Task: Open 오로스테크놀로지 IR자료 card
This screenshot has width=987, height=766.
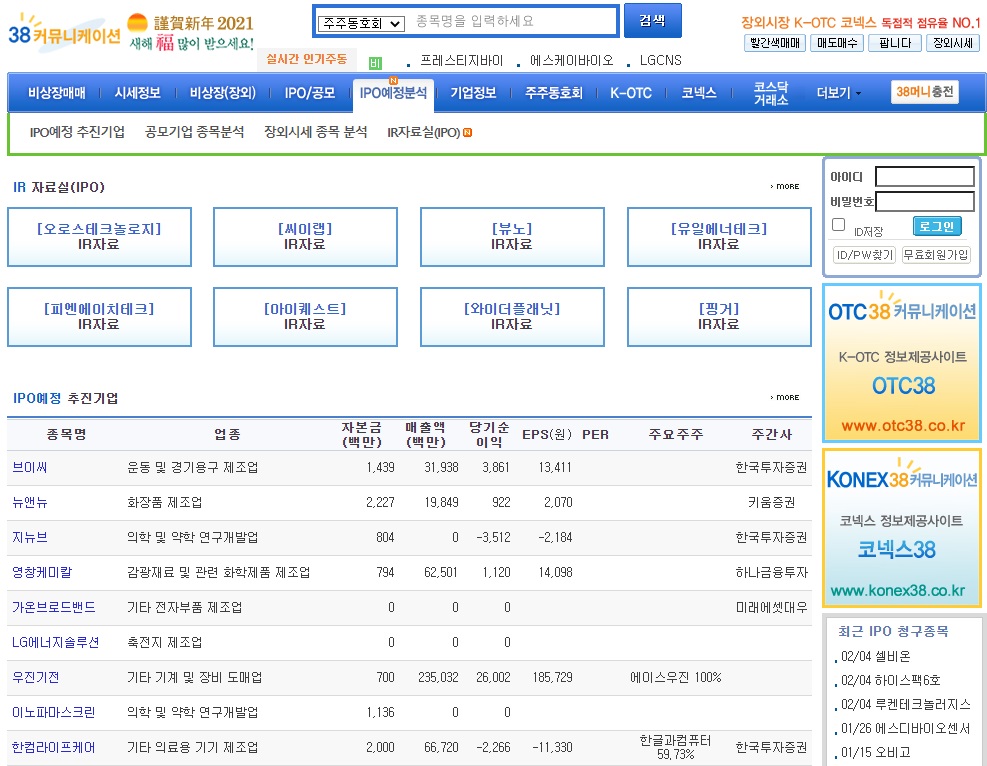Action: (99, 237)
